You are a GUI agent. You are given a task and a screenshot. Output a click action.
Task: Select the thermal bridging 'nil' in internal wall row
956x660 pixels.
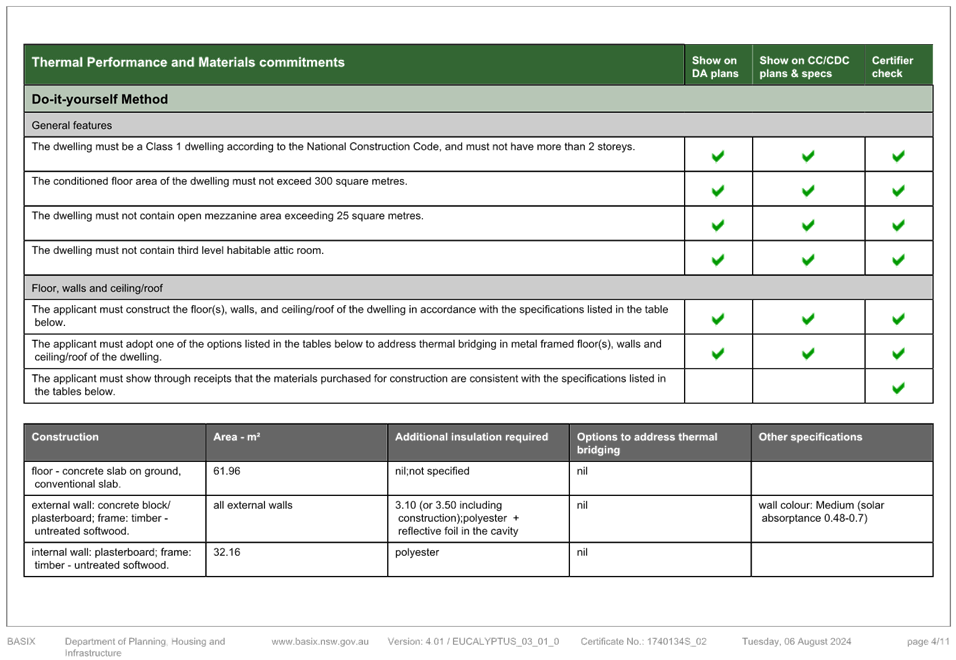[582, 552]
